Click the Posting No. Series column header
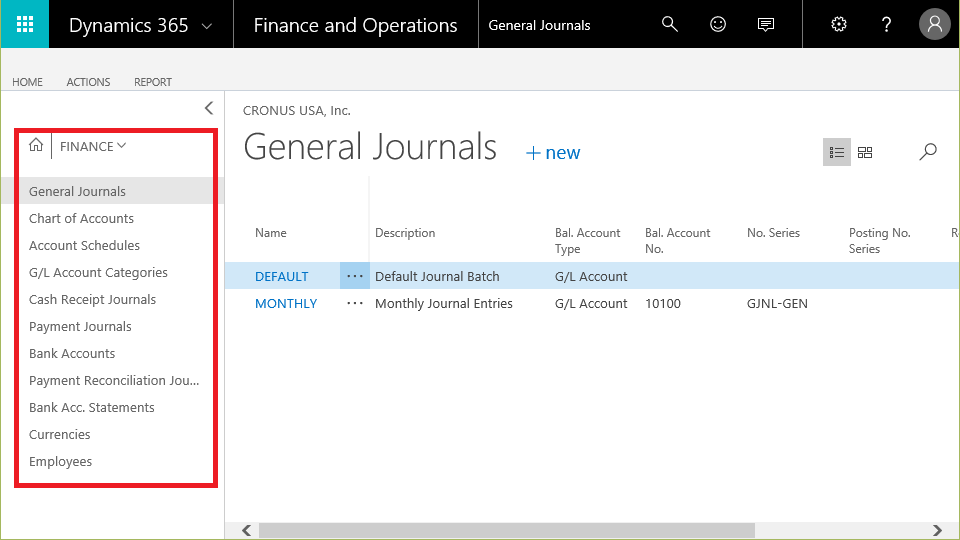Image resolution: width=960 pixels, height=540 pixels. (x=879, y=241)
